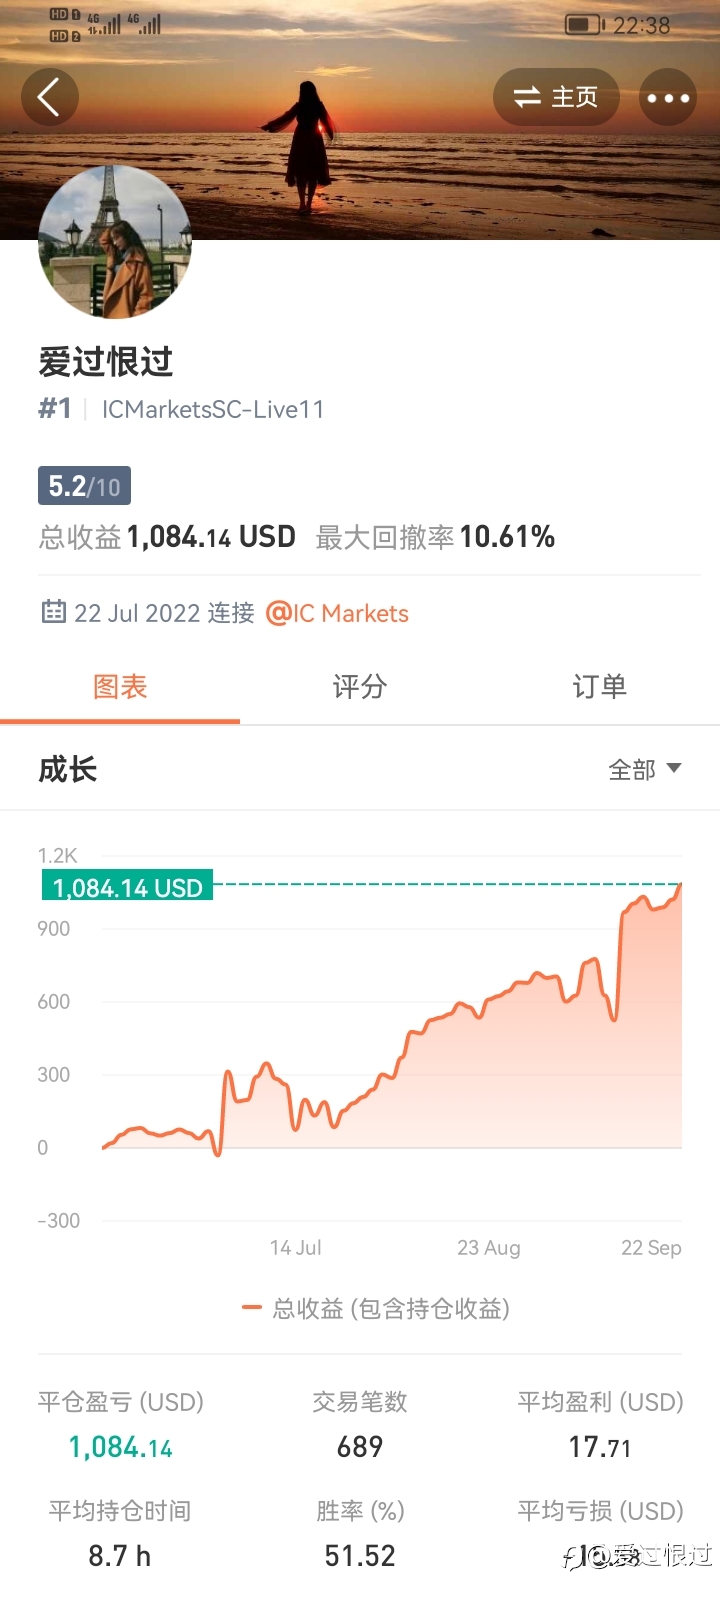Expand the 全部 time range dropdown
720x1600 pixels.
pyautogui.click(x=645, y=769)
